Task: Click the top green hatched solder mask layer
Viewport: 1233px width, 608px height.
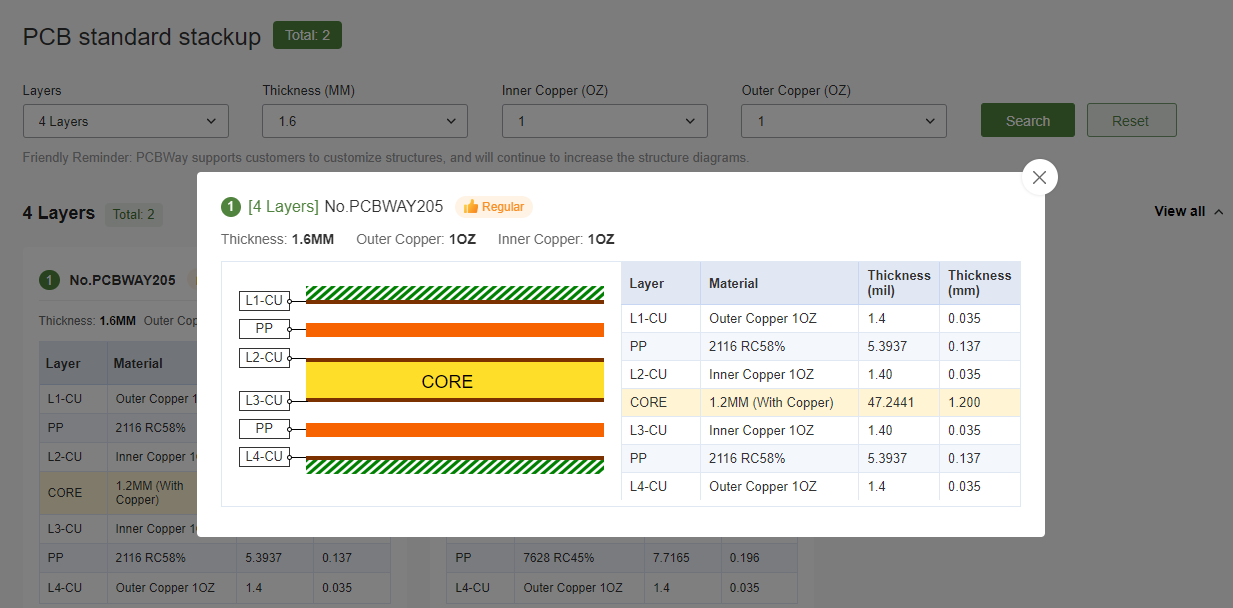Action: pos(454,292)
